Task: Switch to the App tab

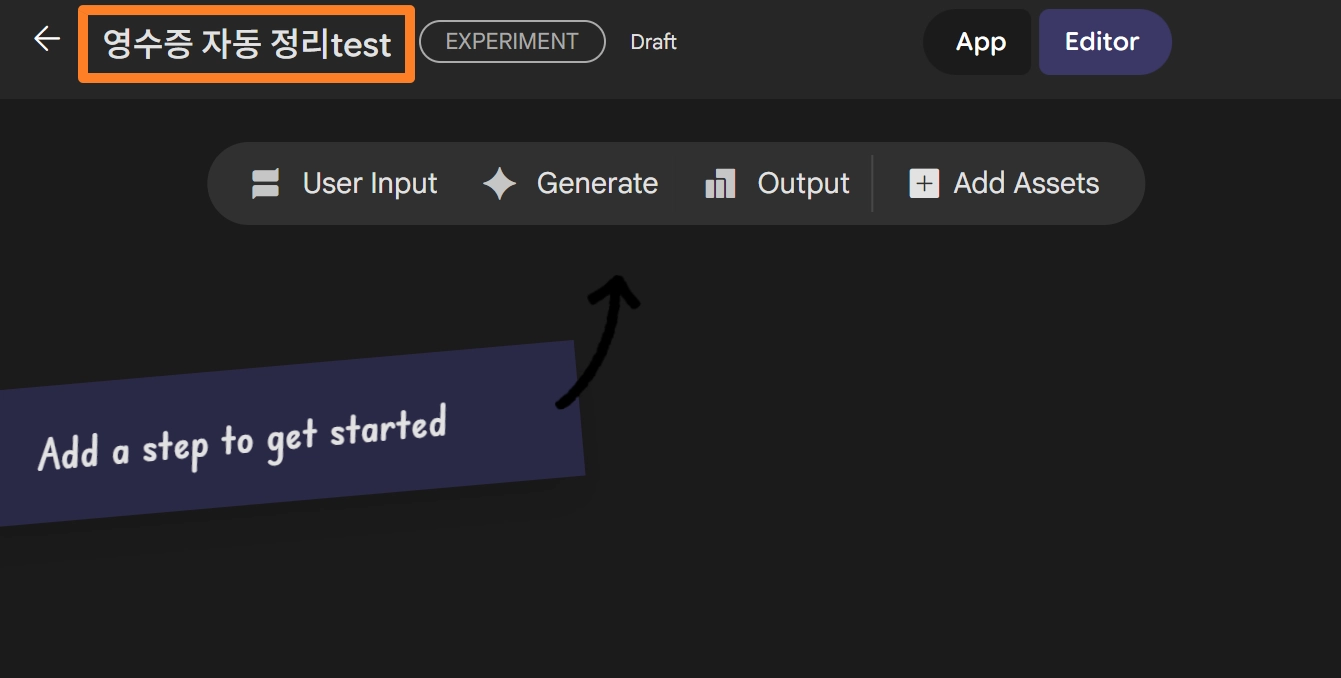Action: pos(980,42)
